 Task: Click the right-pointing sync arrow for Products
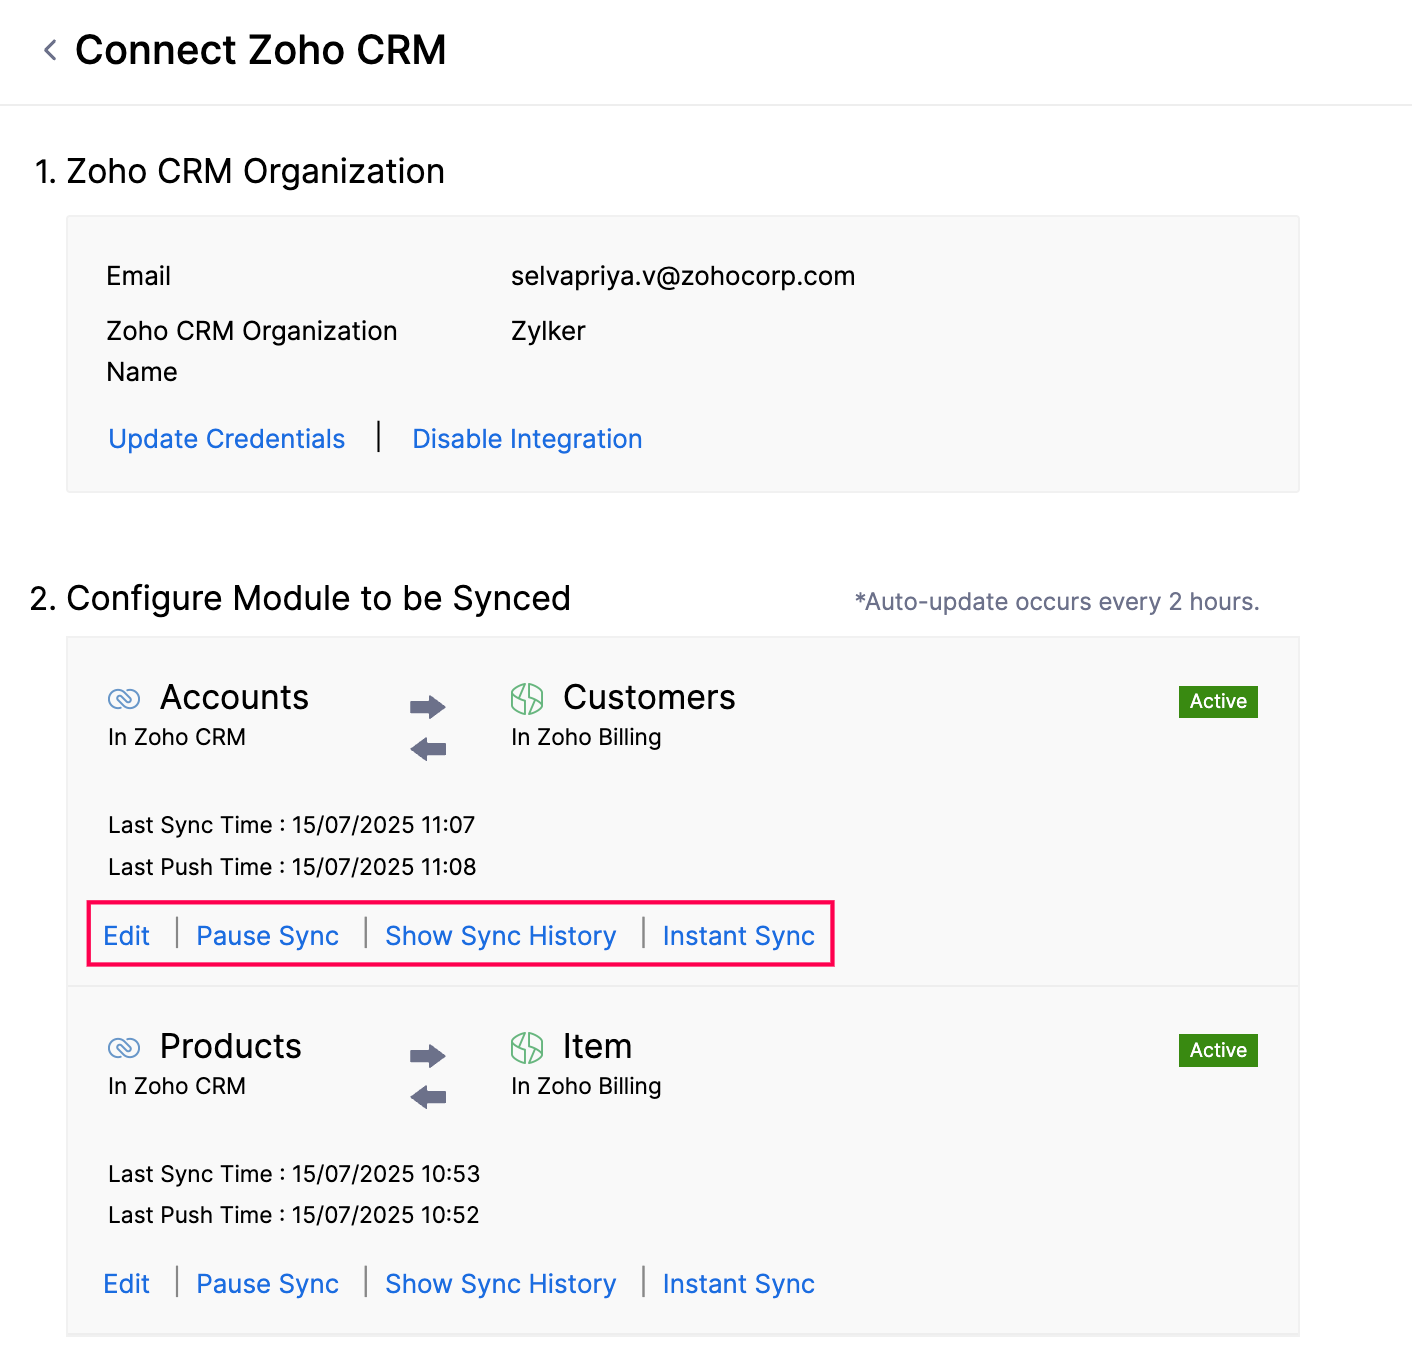pyautogui.click(x=428, y=1056)
